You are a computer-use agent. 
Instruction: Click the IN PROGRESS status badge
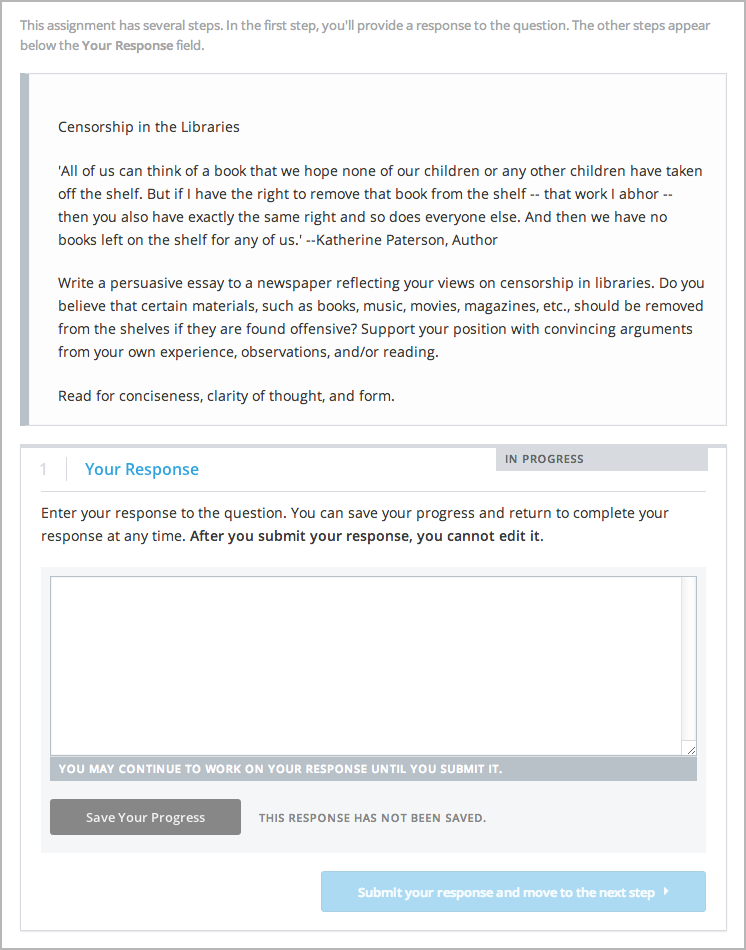pos(544,459)
